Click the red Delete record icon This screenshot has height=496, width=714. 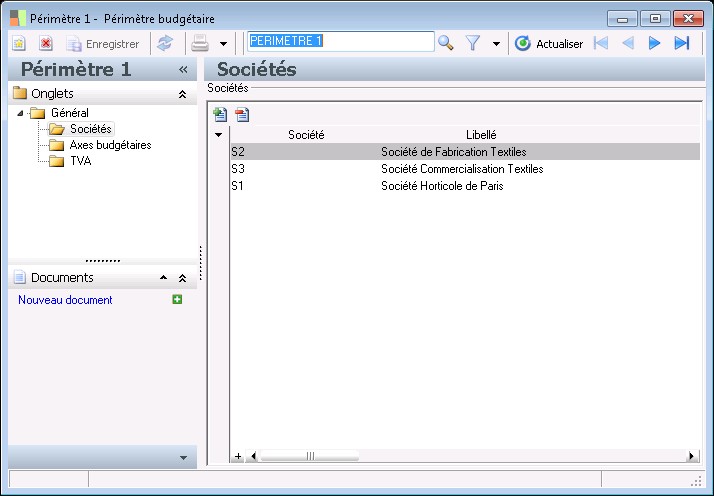pos(46,44)
